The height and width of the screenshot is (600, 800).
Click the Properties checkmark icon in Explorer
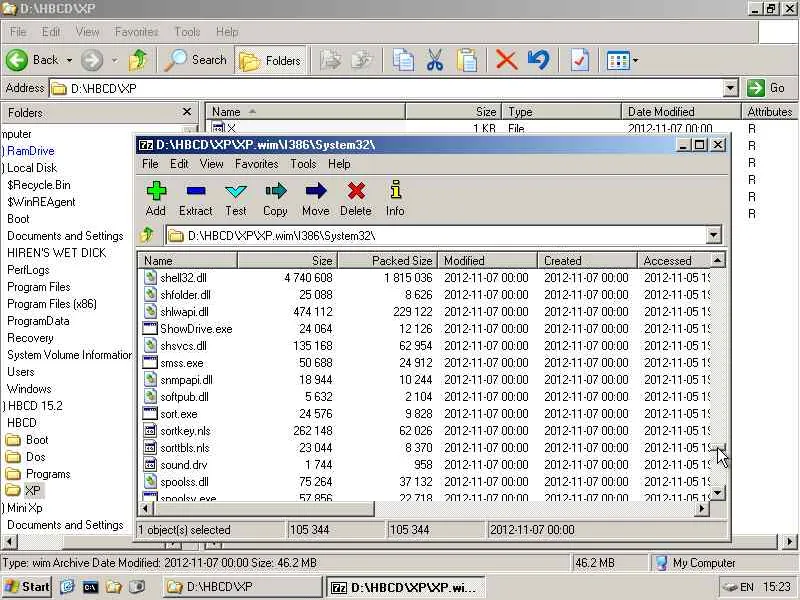pyautogui.click(x=580, y=60)
